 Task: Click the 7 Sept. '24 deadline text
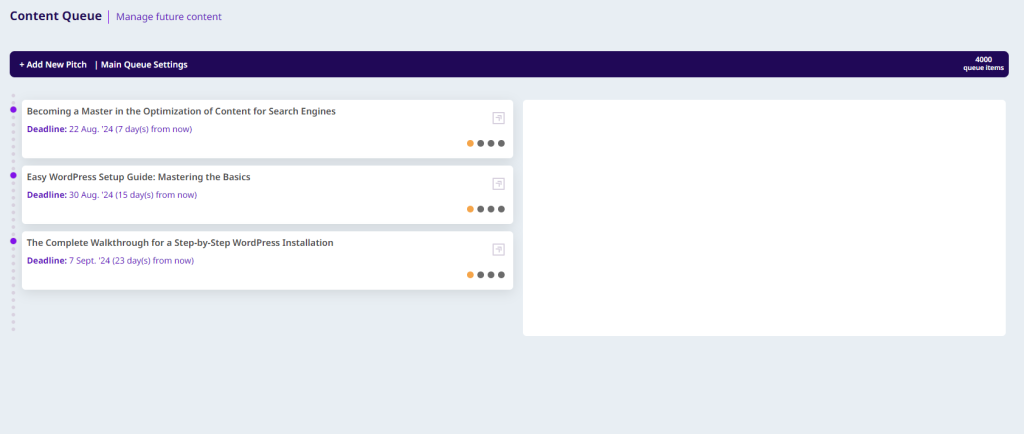(x=131, y=261)
